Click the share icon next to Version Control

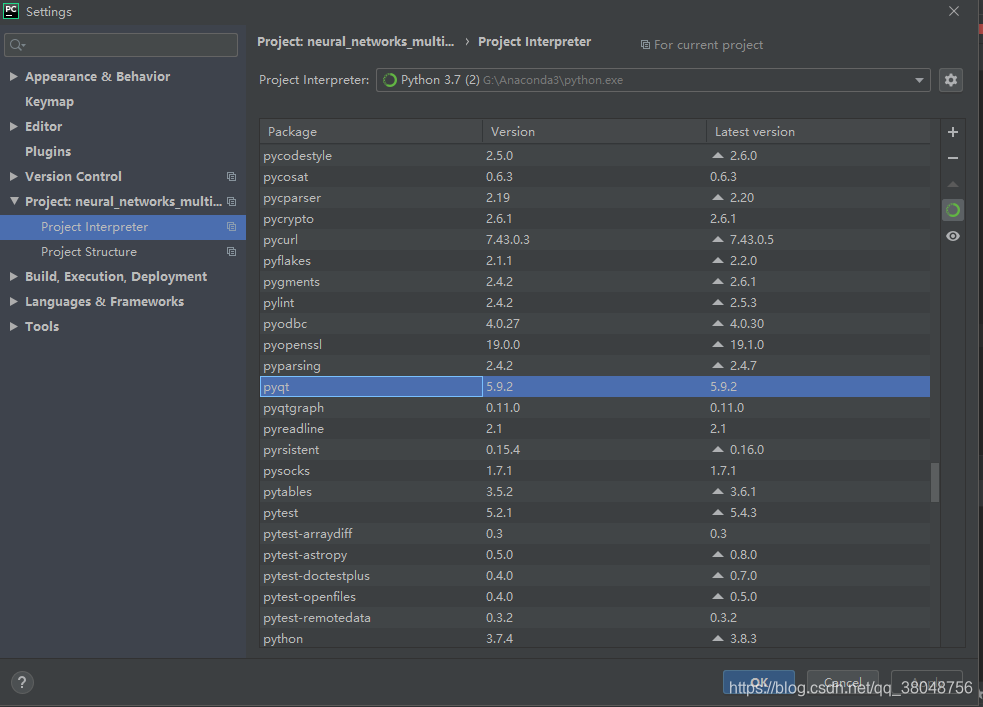click(x=231, y=176)
